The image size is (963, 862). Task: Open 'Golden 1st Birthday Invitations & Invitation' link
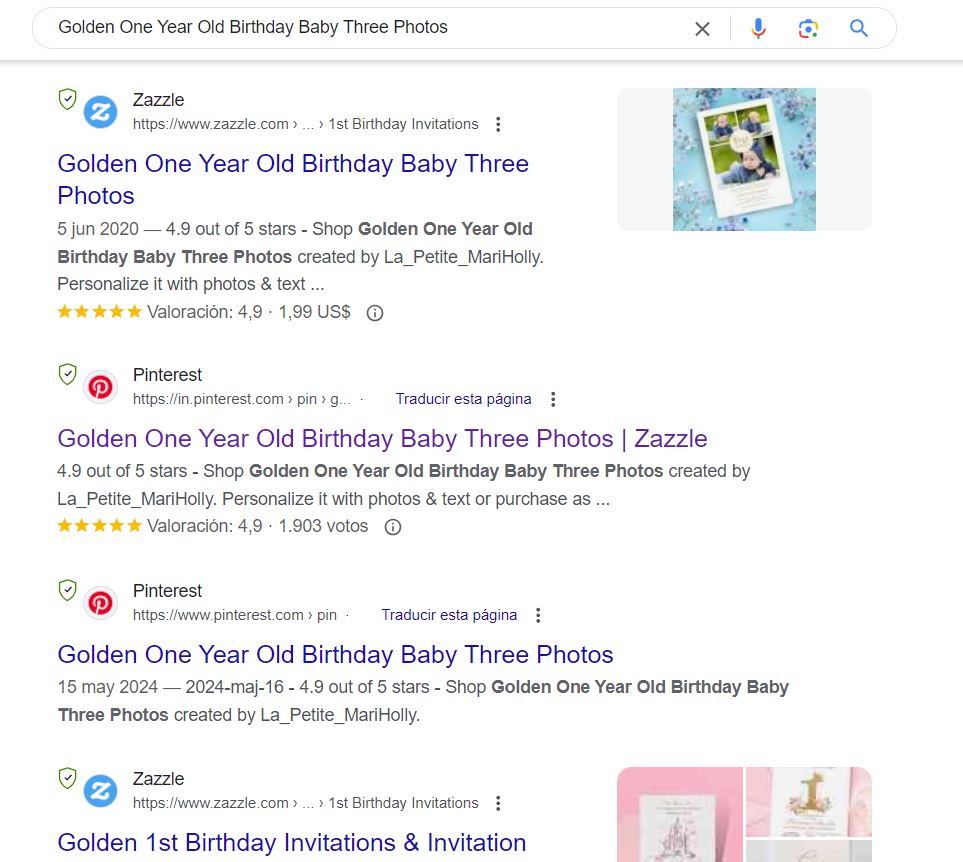[292, 842]
